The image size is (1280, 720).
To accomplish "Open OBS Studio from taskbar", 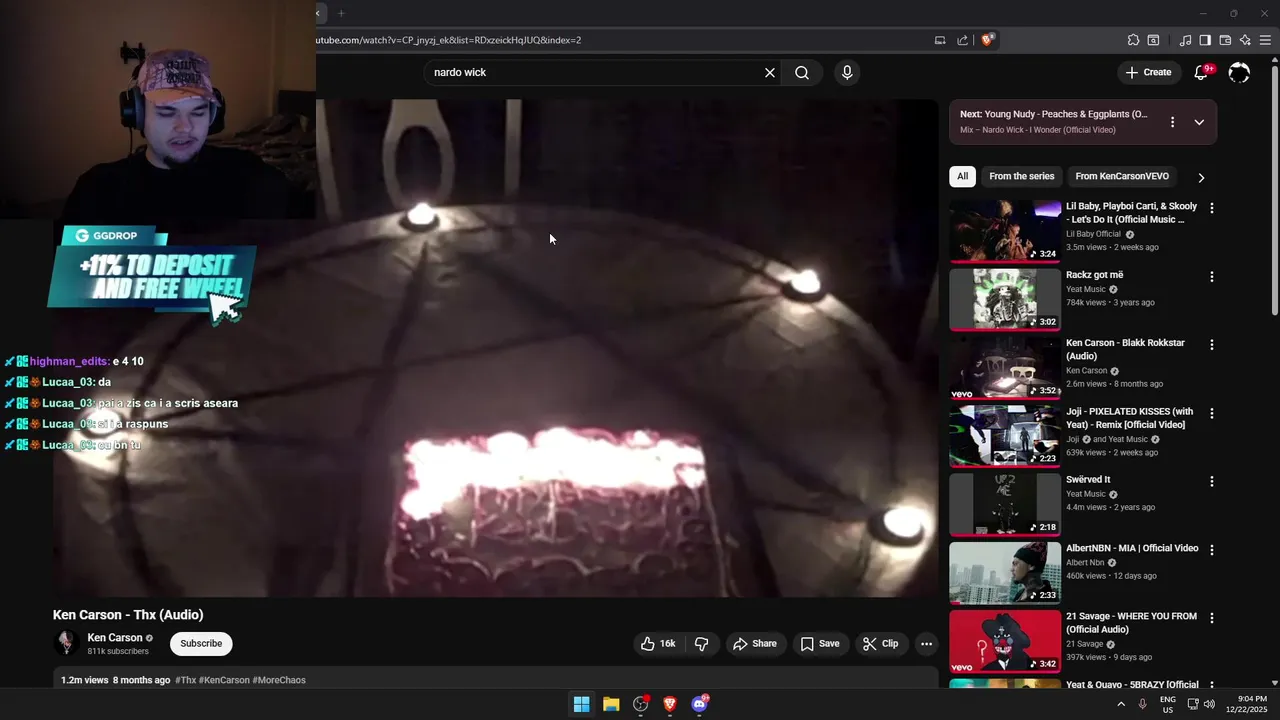I will (640, 704).
